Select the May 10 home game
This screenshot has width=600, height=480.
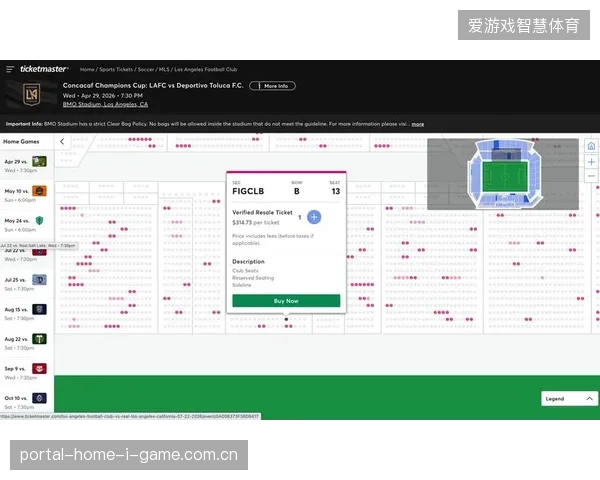[x=26, y=195]
